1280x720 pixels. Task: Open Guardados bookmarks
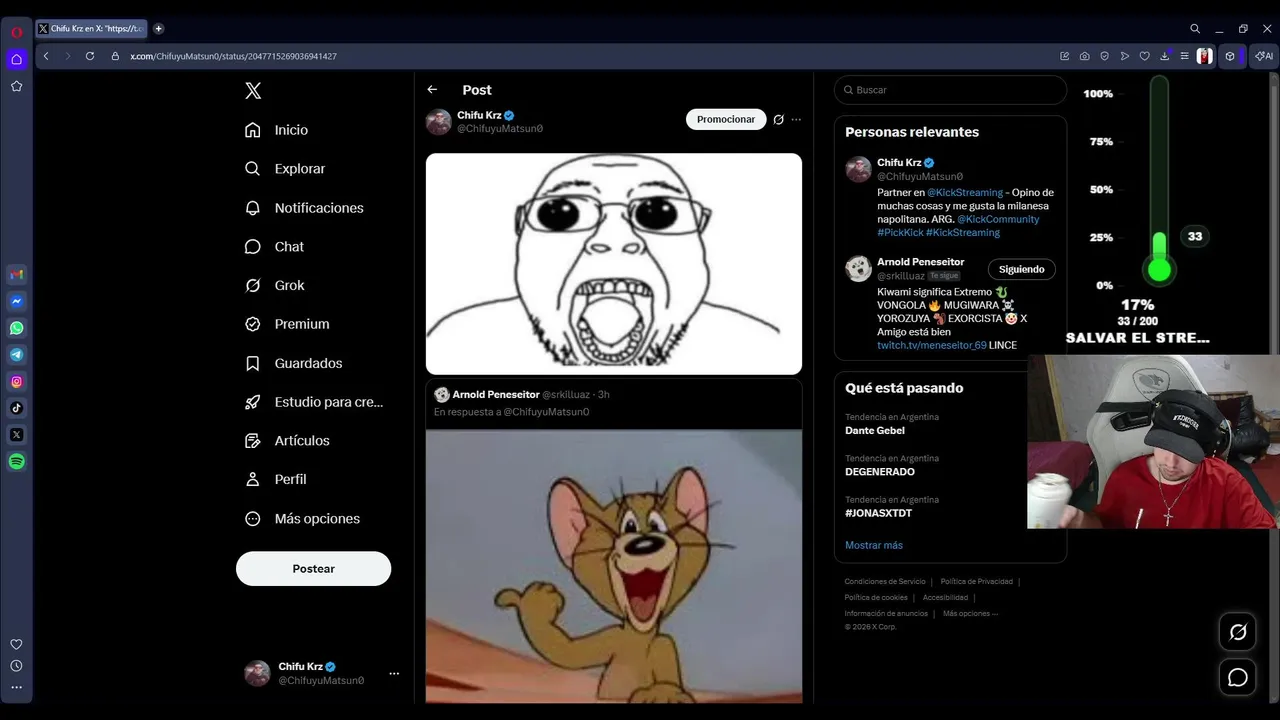point(294,363)
